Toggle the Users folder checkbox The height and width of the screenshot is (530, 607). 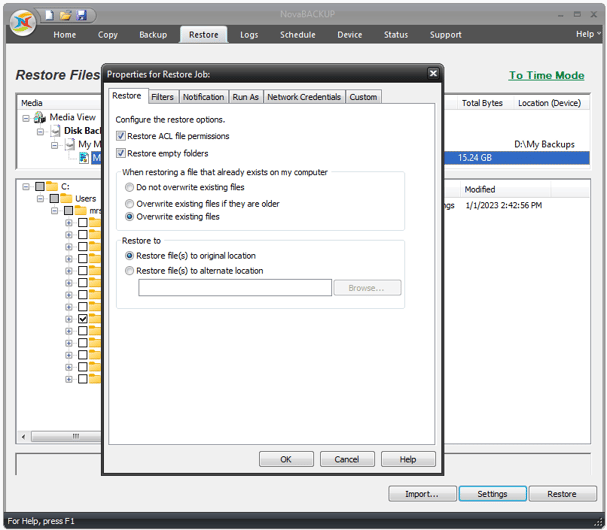54,199
